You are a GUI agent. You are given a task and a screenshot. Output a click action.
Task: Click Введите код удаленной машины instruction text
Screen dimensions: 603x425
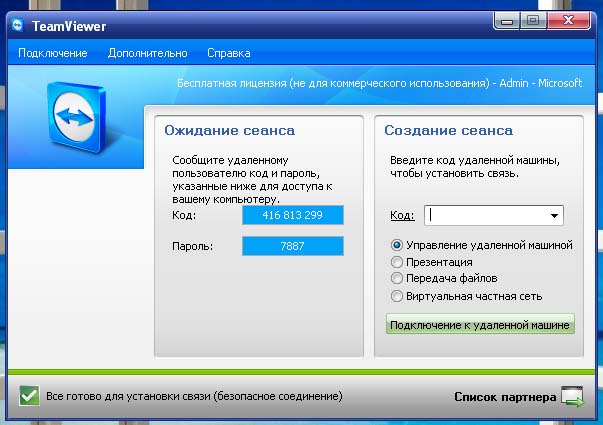pos(475,167)
